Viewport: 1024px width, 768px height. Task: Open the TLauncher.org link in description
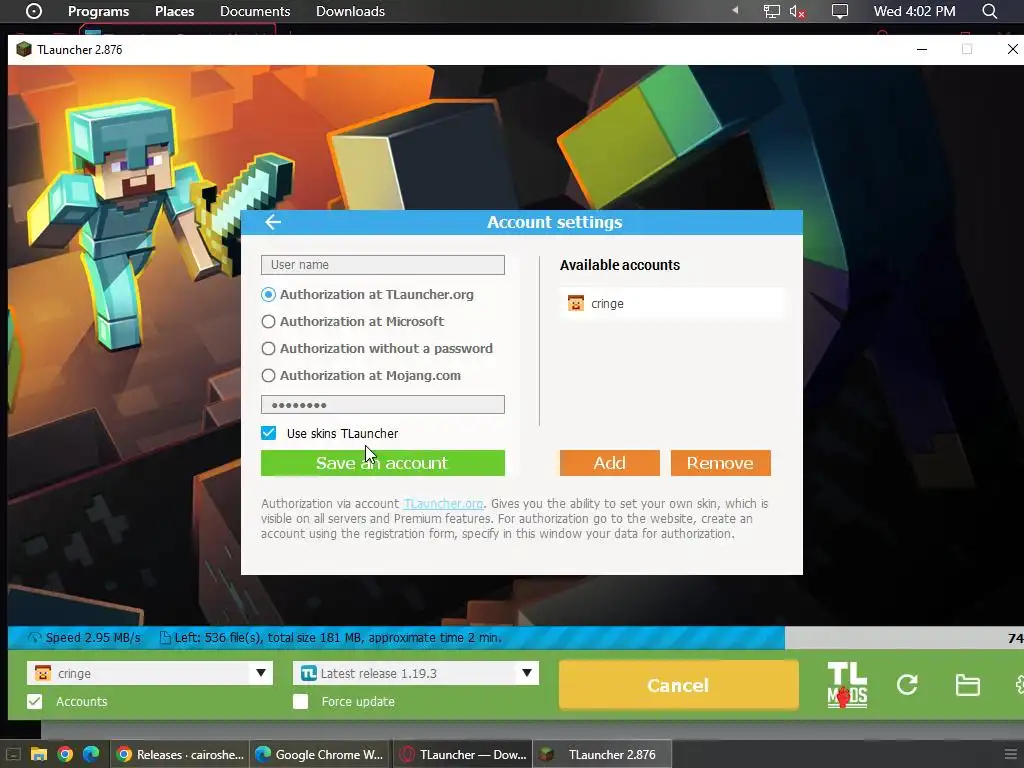(443, 504)
